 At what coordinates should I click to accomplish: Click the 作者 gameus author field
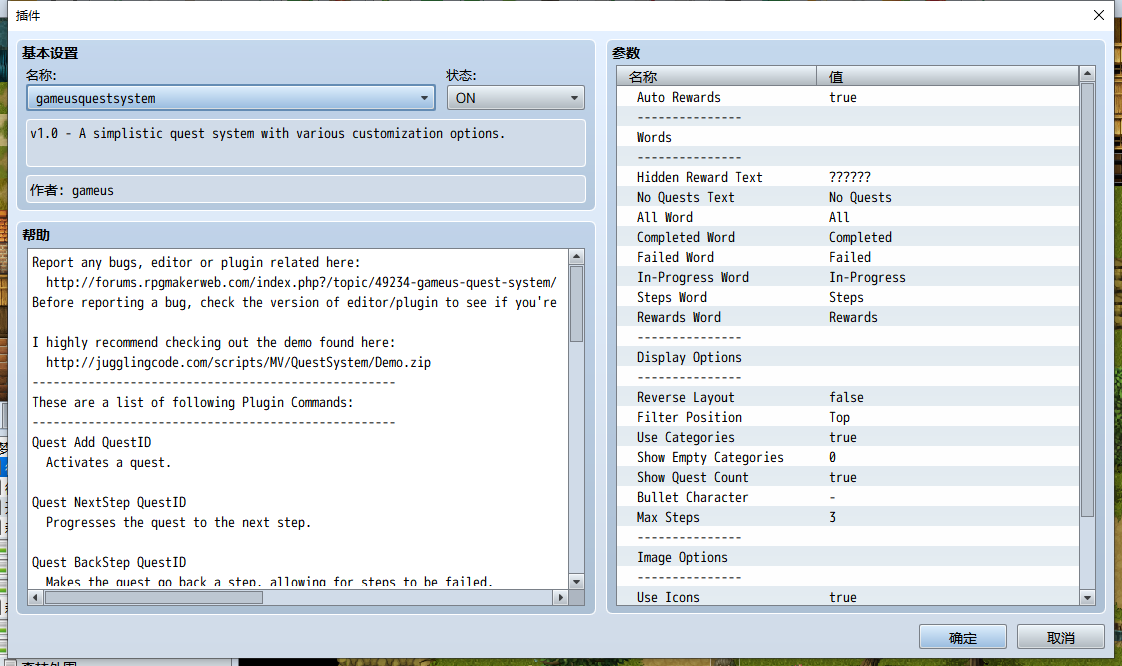coord(306,190)
